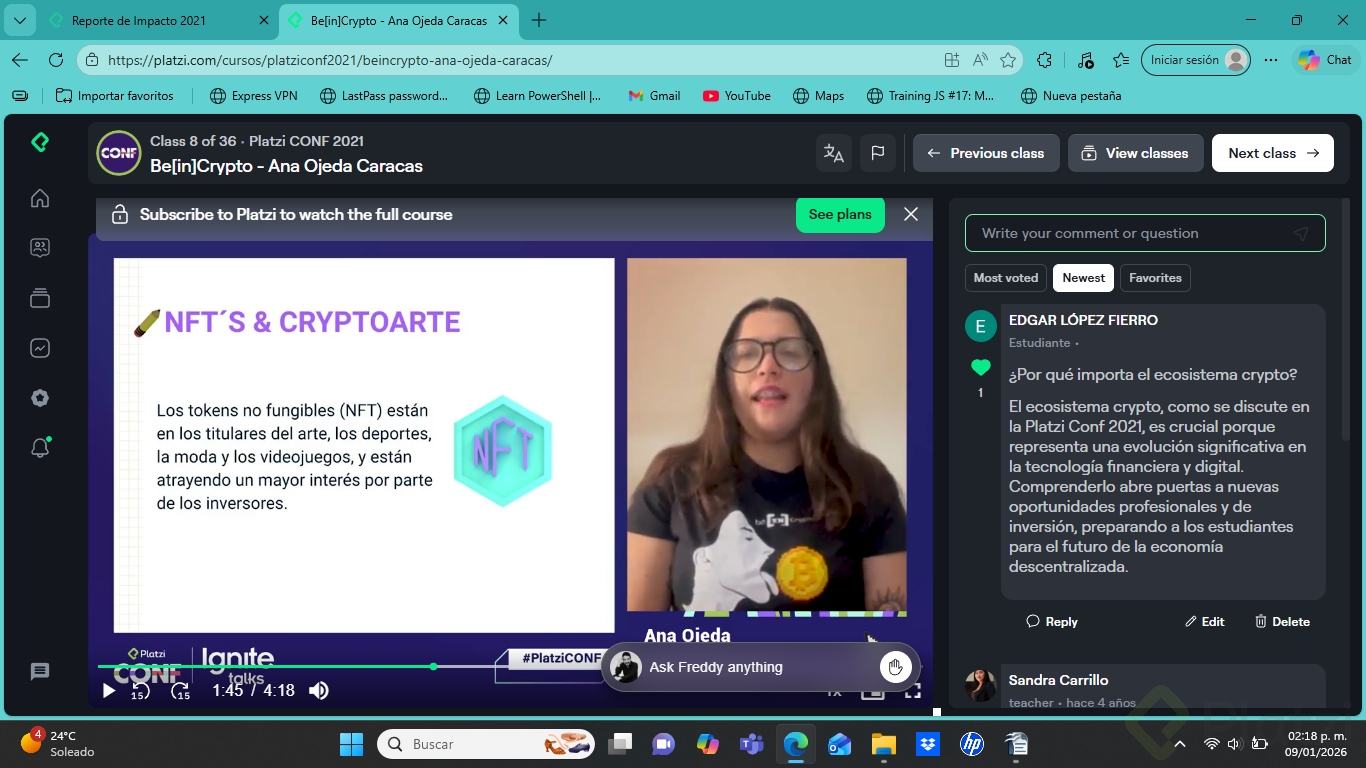Open the Express VPN bookmark
Viewport: 1366px width, 768px height.
point(254,96)
